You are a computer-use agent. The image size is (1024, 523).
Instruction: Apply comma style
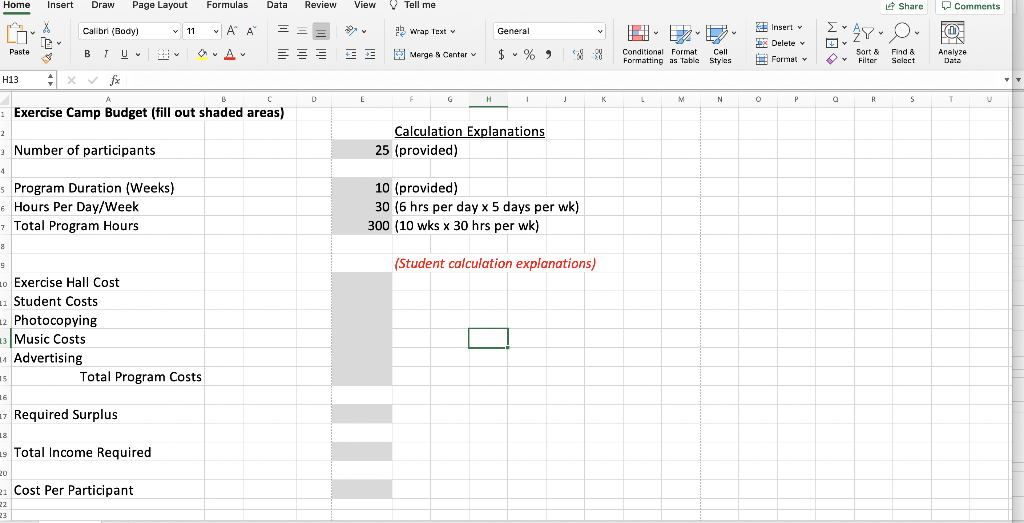click(x=550, y=55)
